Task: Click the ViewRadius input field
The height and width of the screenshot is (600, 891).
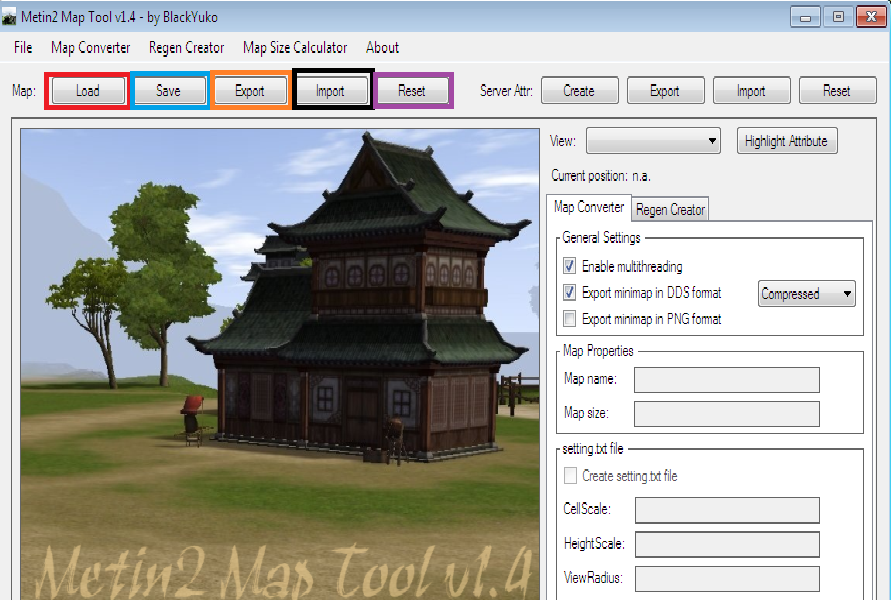Action: click(727, 578)
